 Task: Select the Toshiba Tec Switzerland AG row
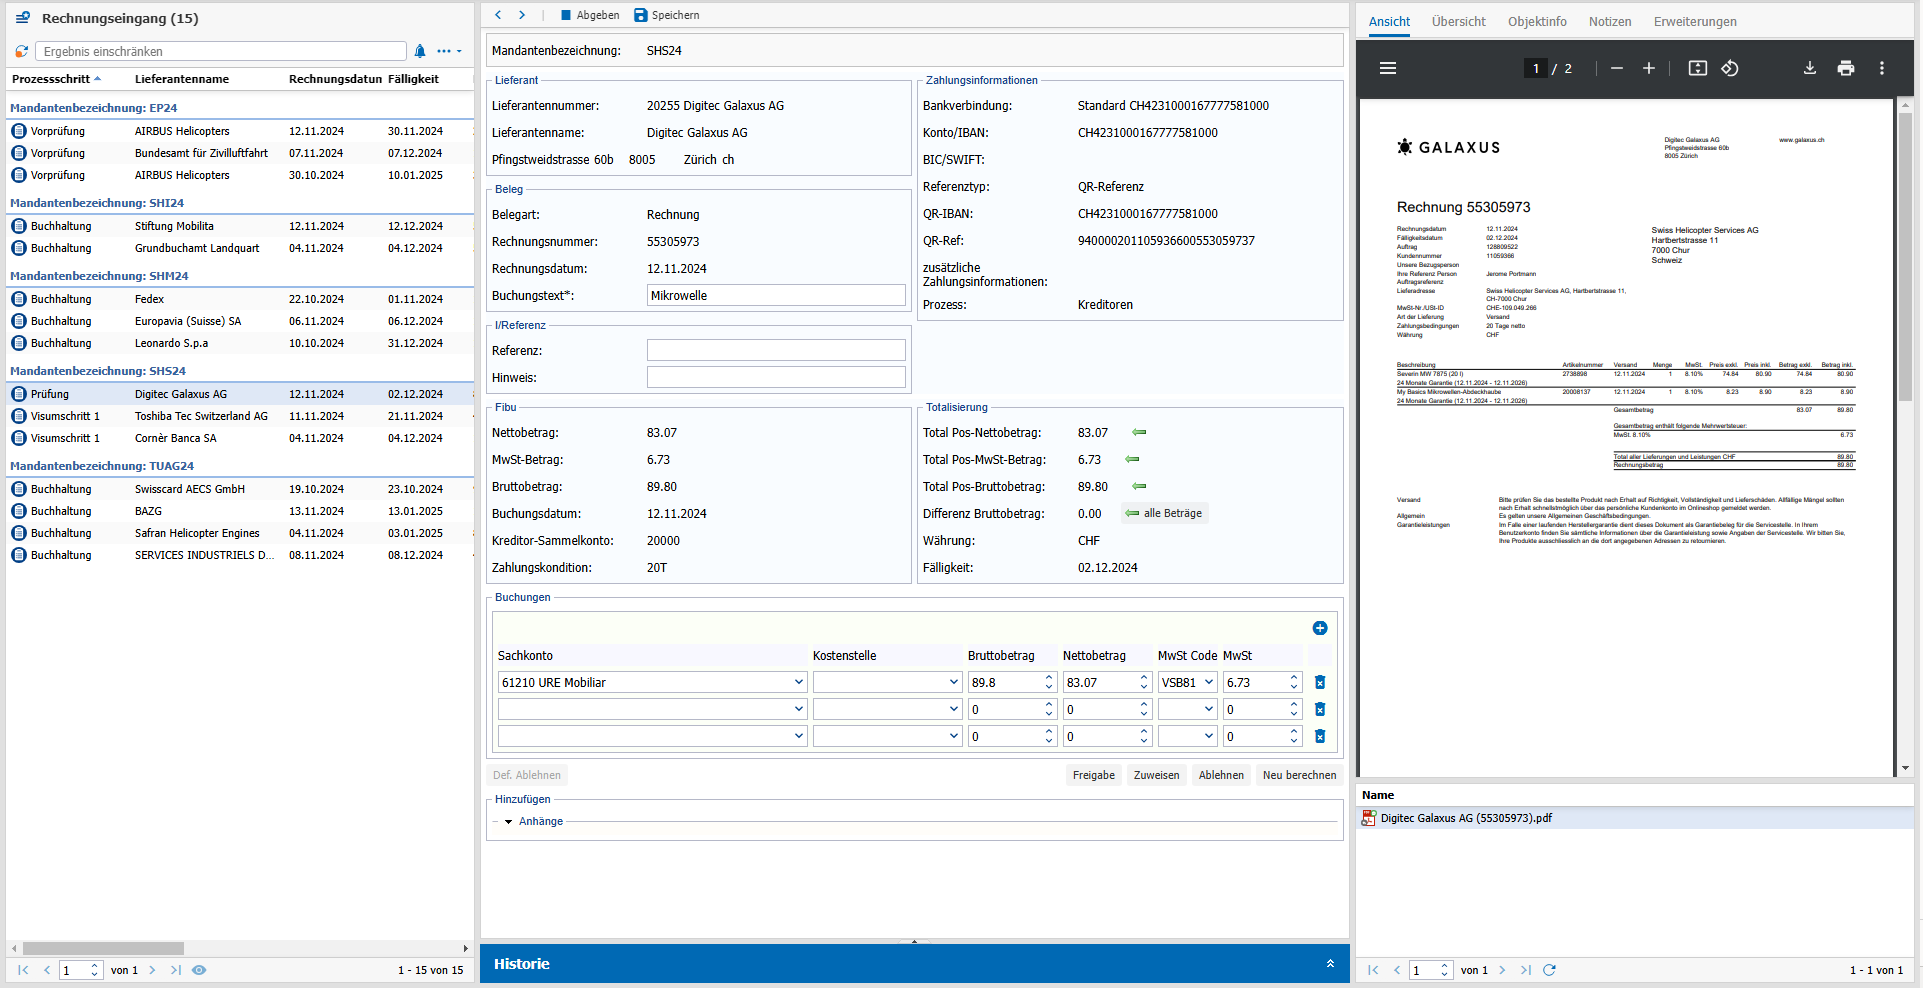click(240, 416)
